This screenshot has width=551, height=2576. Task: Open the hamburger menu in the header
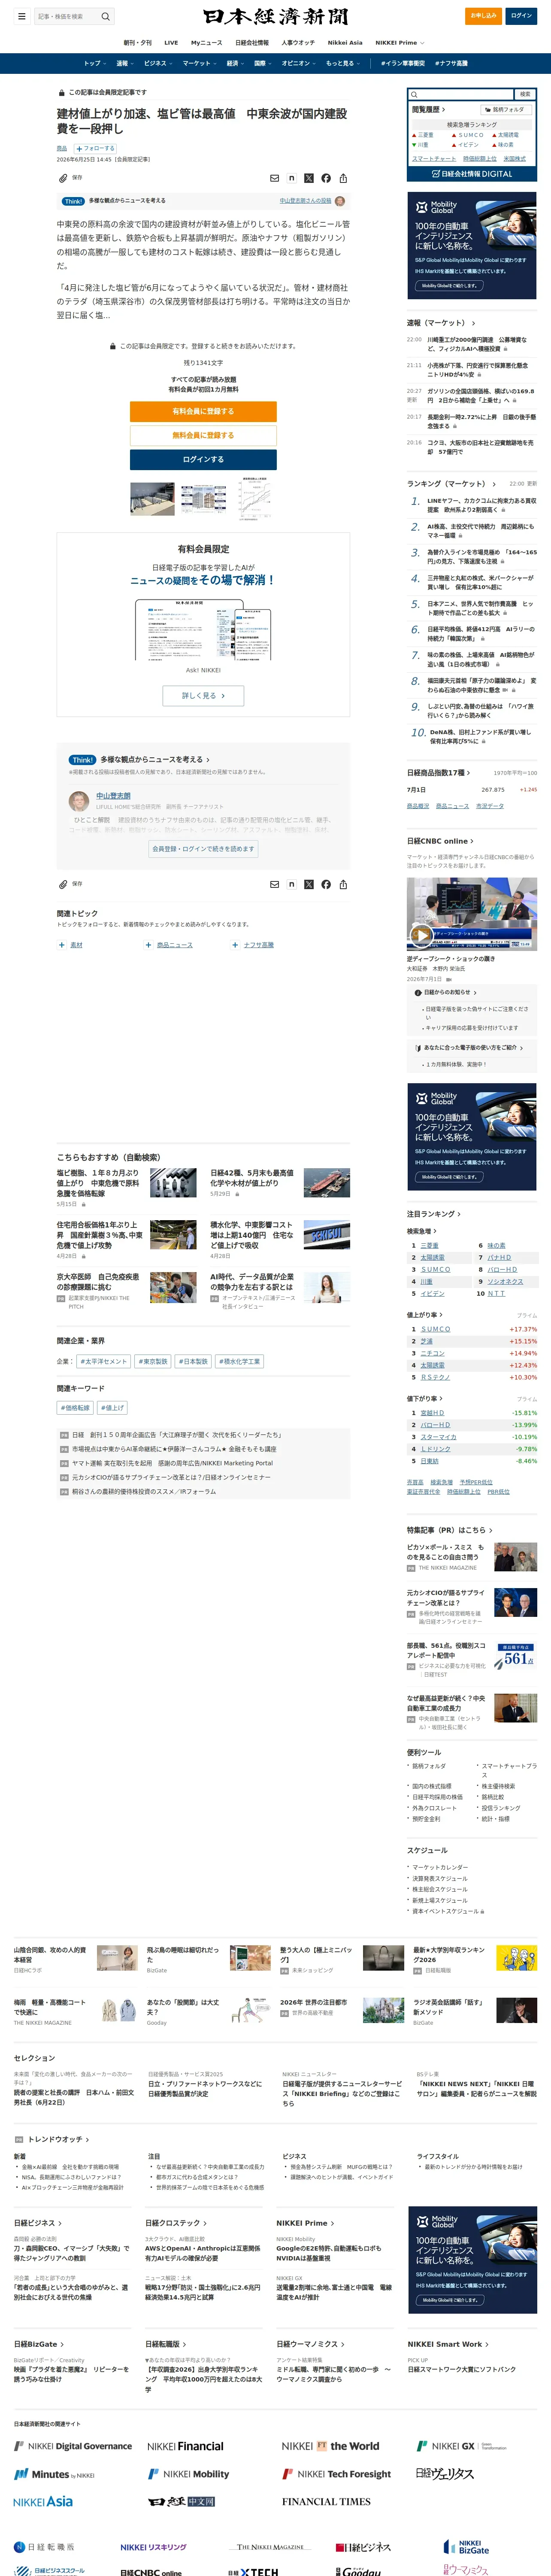click(x=21, y=16)
